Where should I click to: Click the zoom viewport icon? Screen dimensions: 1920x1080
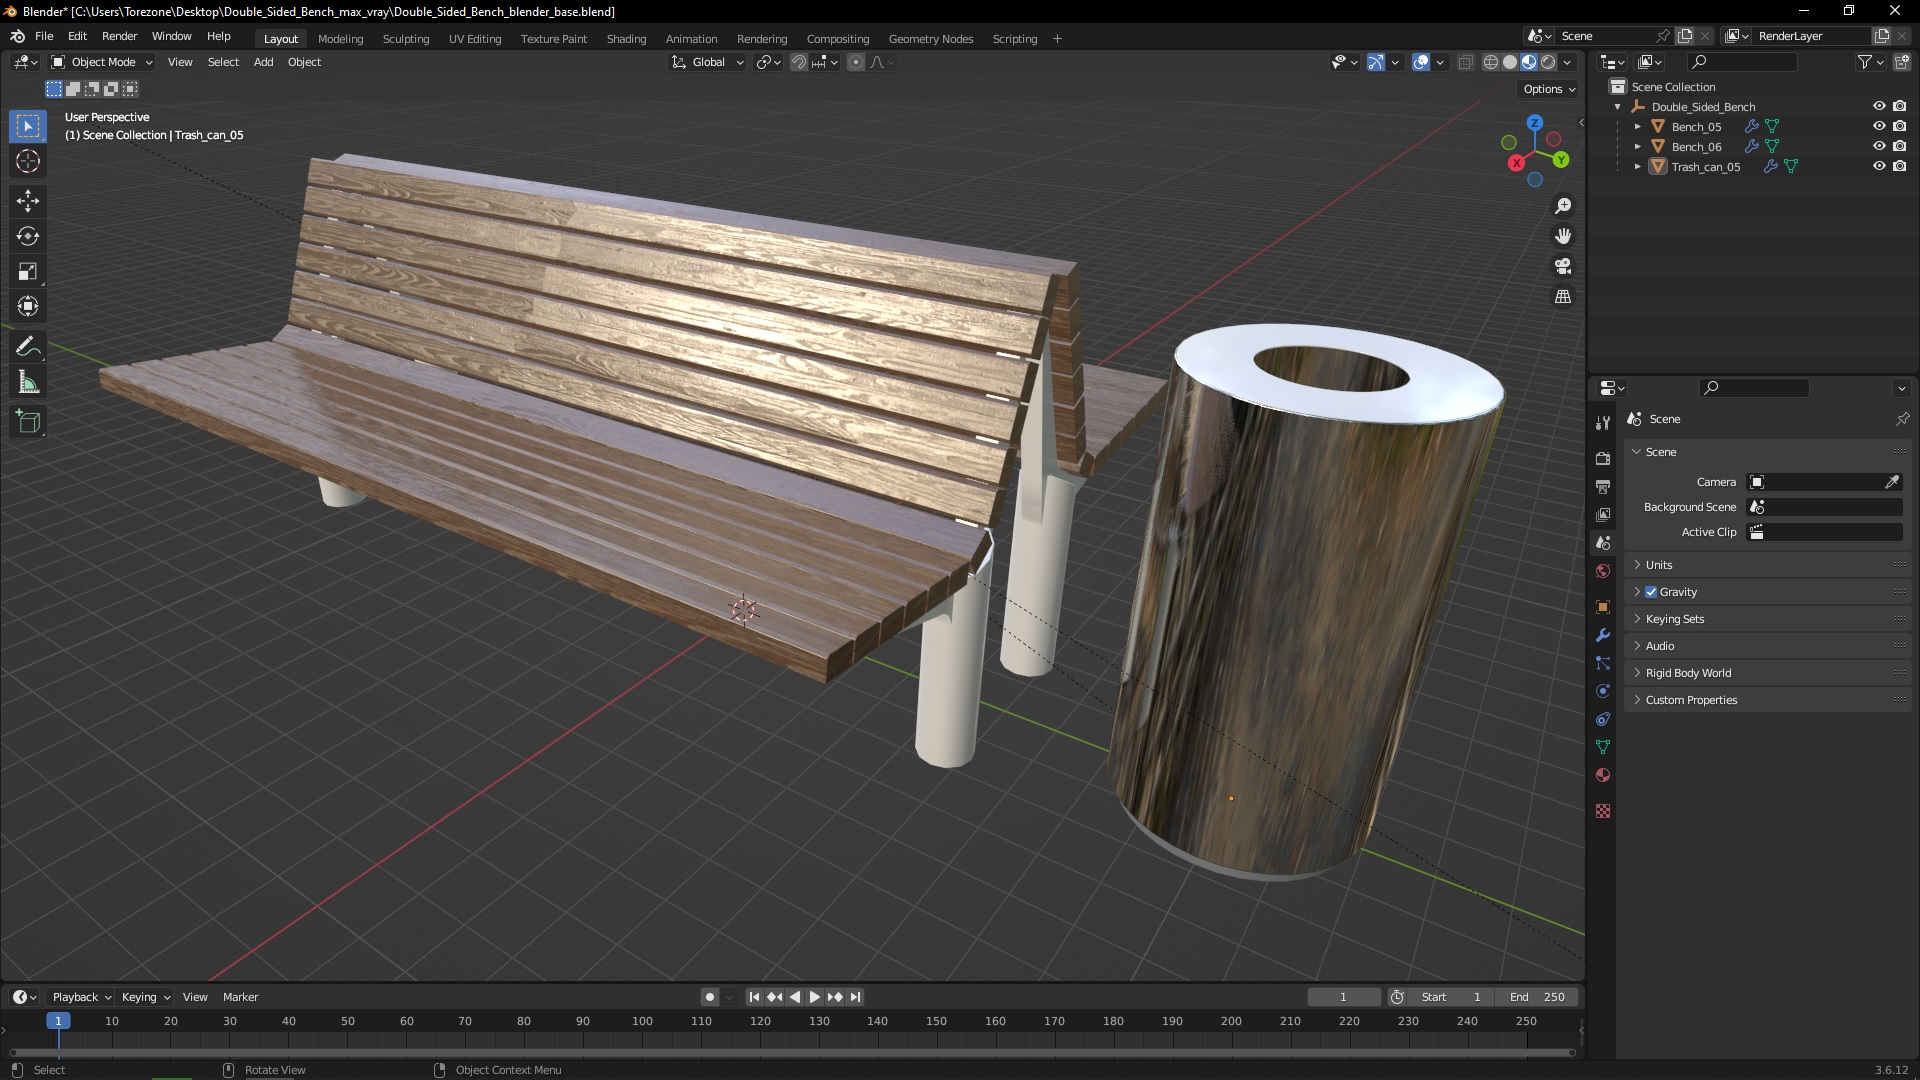tap(1563, 206)
